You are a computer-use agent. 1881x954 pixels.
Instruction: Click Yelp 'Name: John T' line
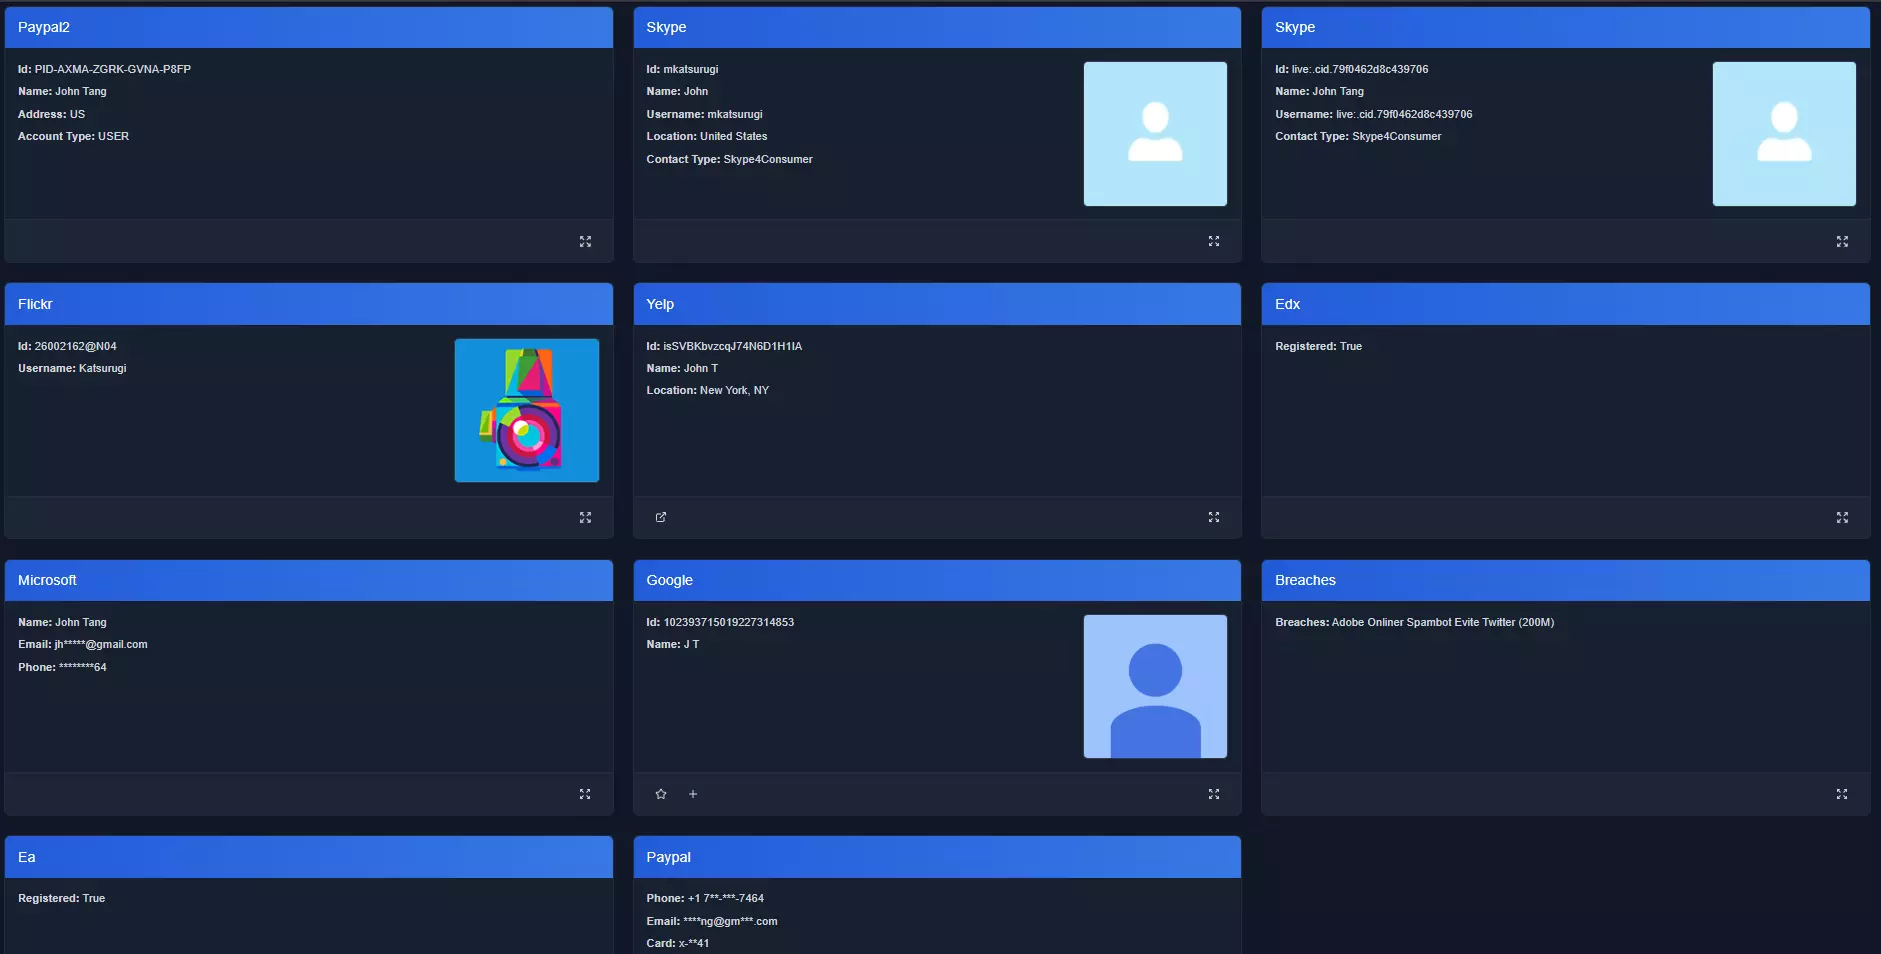pos(682,368)
